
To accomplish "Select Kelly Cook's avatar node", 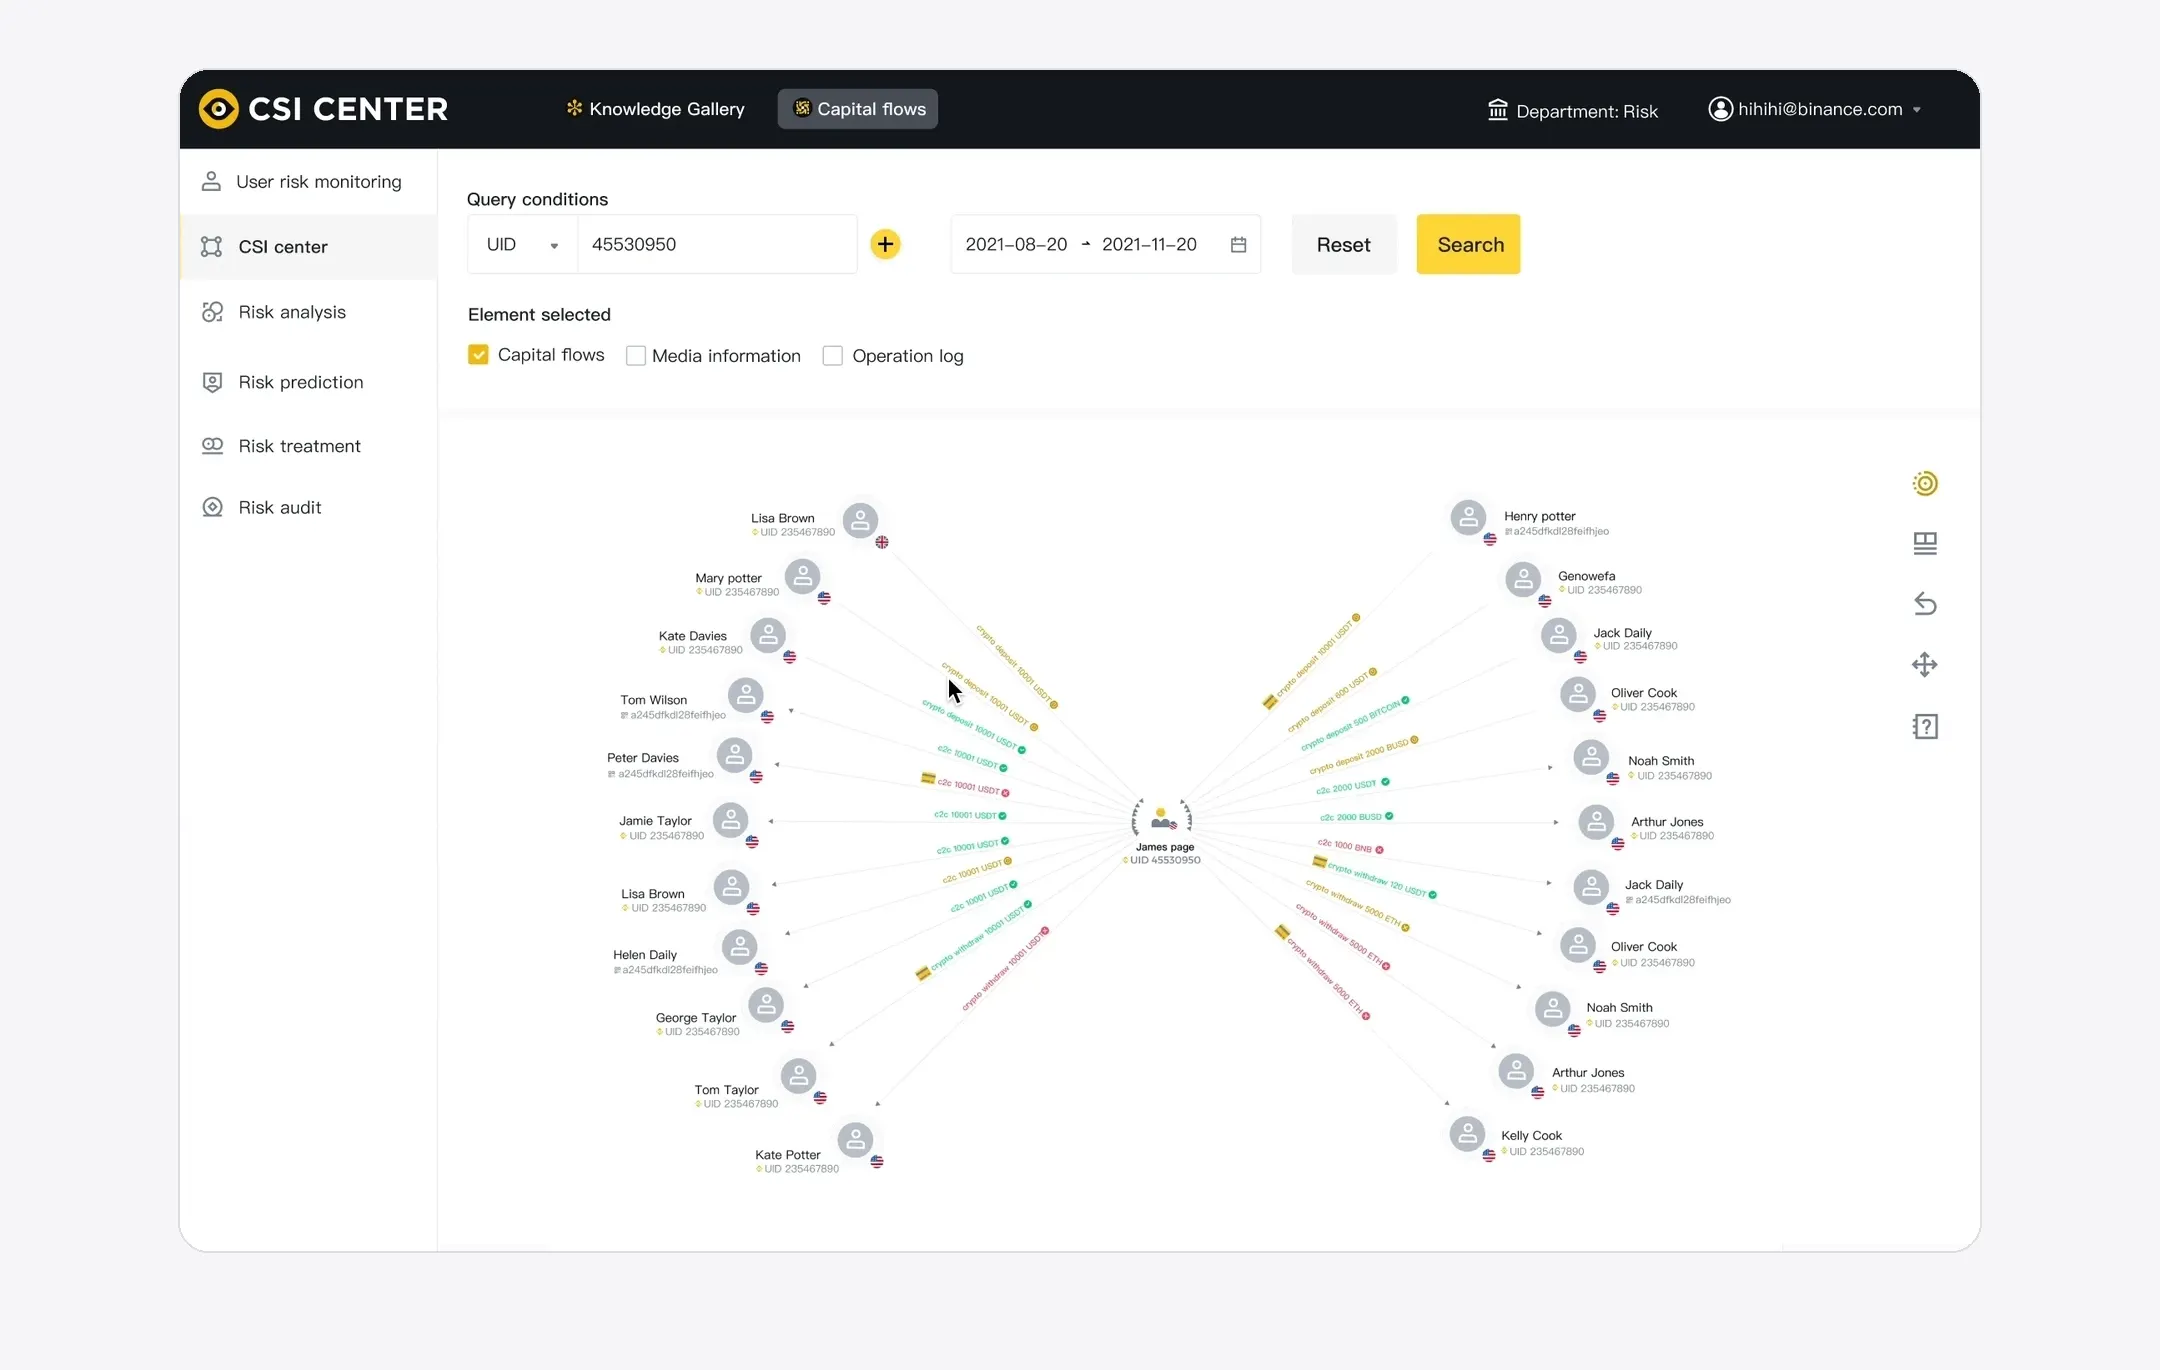I will 1467,1134.
